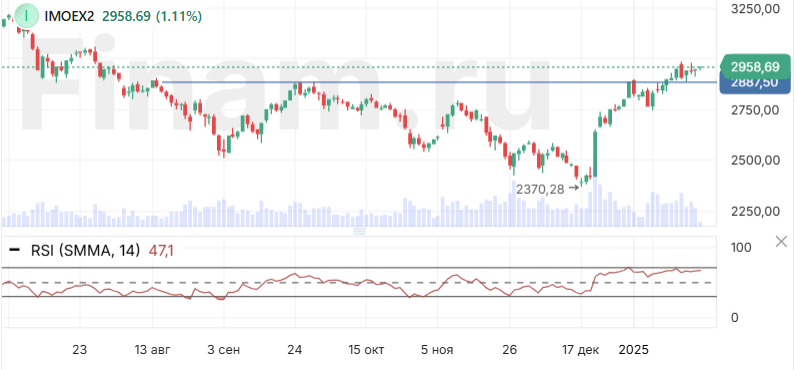Click the 2370,28 minimum price annotation
The height and width of the screenshot is (370, 795).
[540, 189]
